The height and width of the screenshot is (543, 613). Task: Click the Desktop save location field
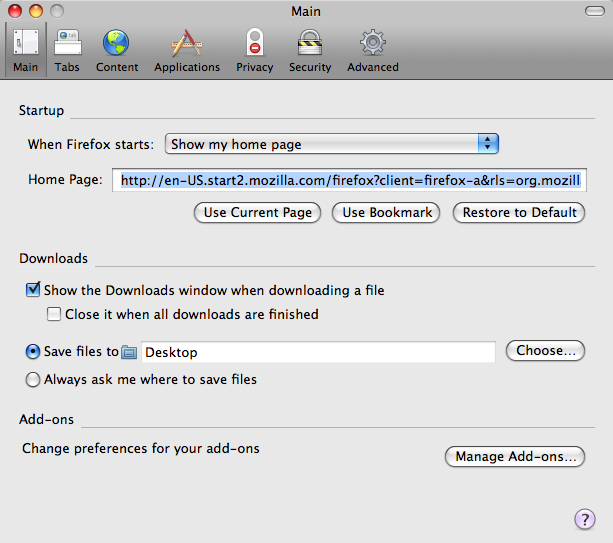tap(318, 352)
